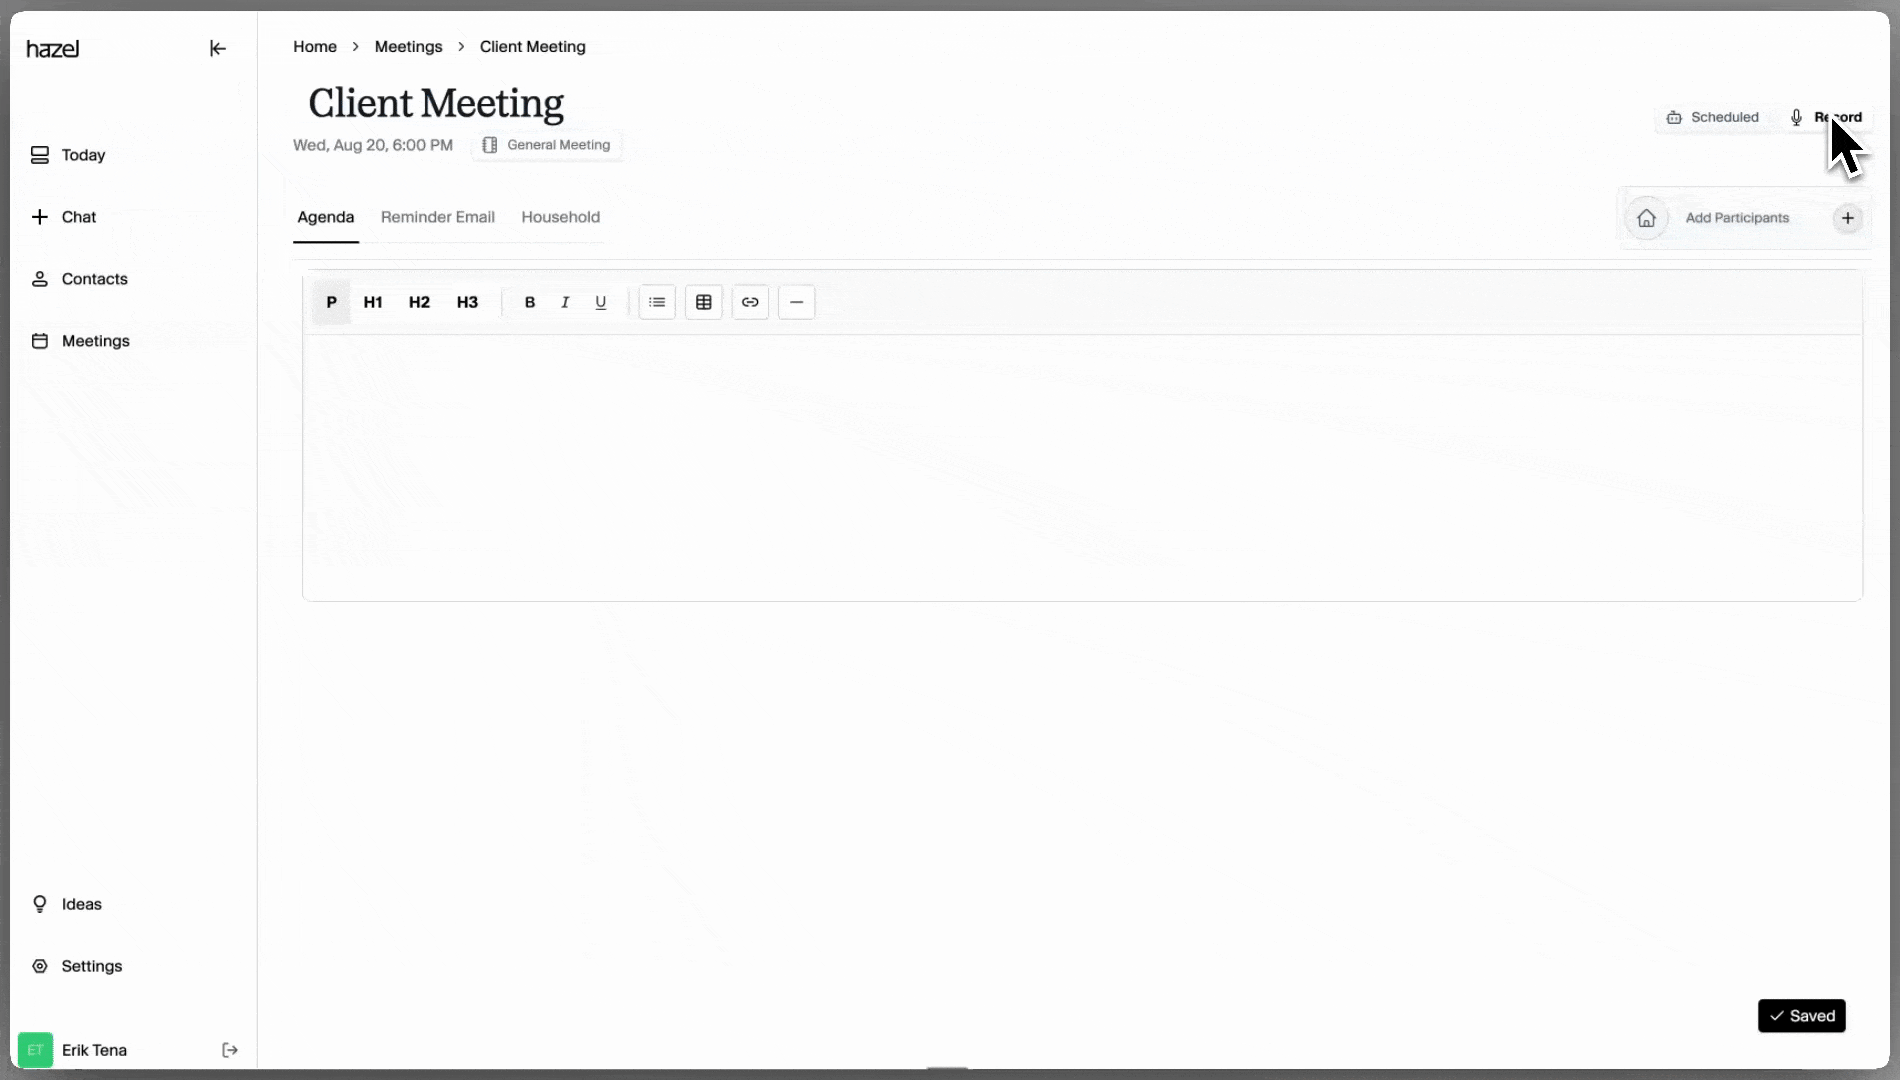Switch to the Household tab
The width and height of the screenshot is (1900, 1080).
click(x=561, y=217)
